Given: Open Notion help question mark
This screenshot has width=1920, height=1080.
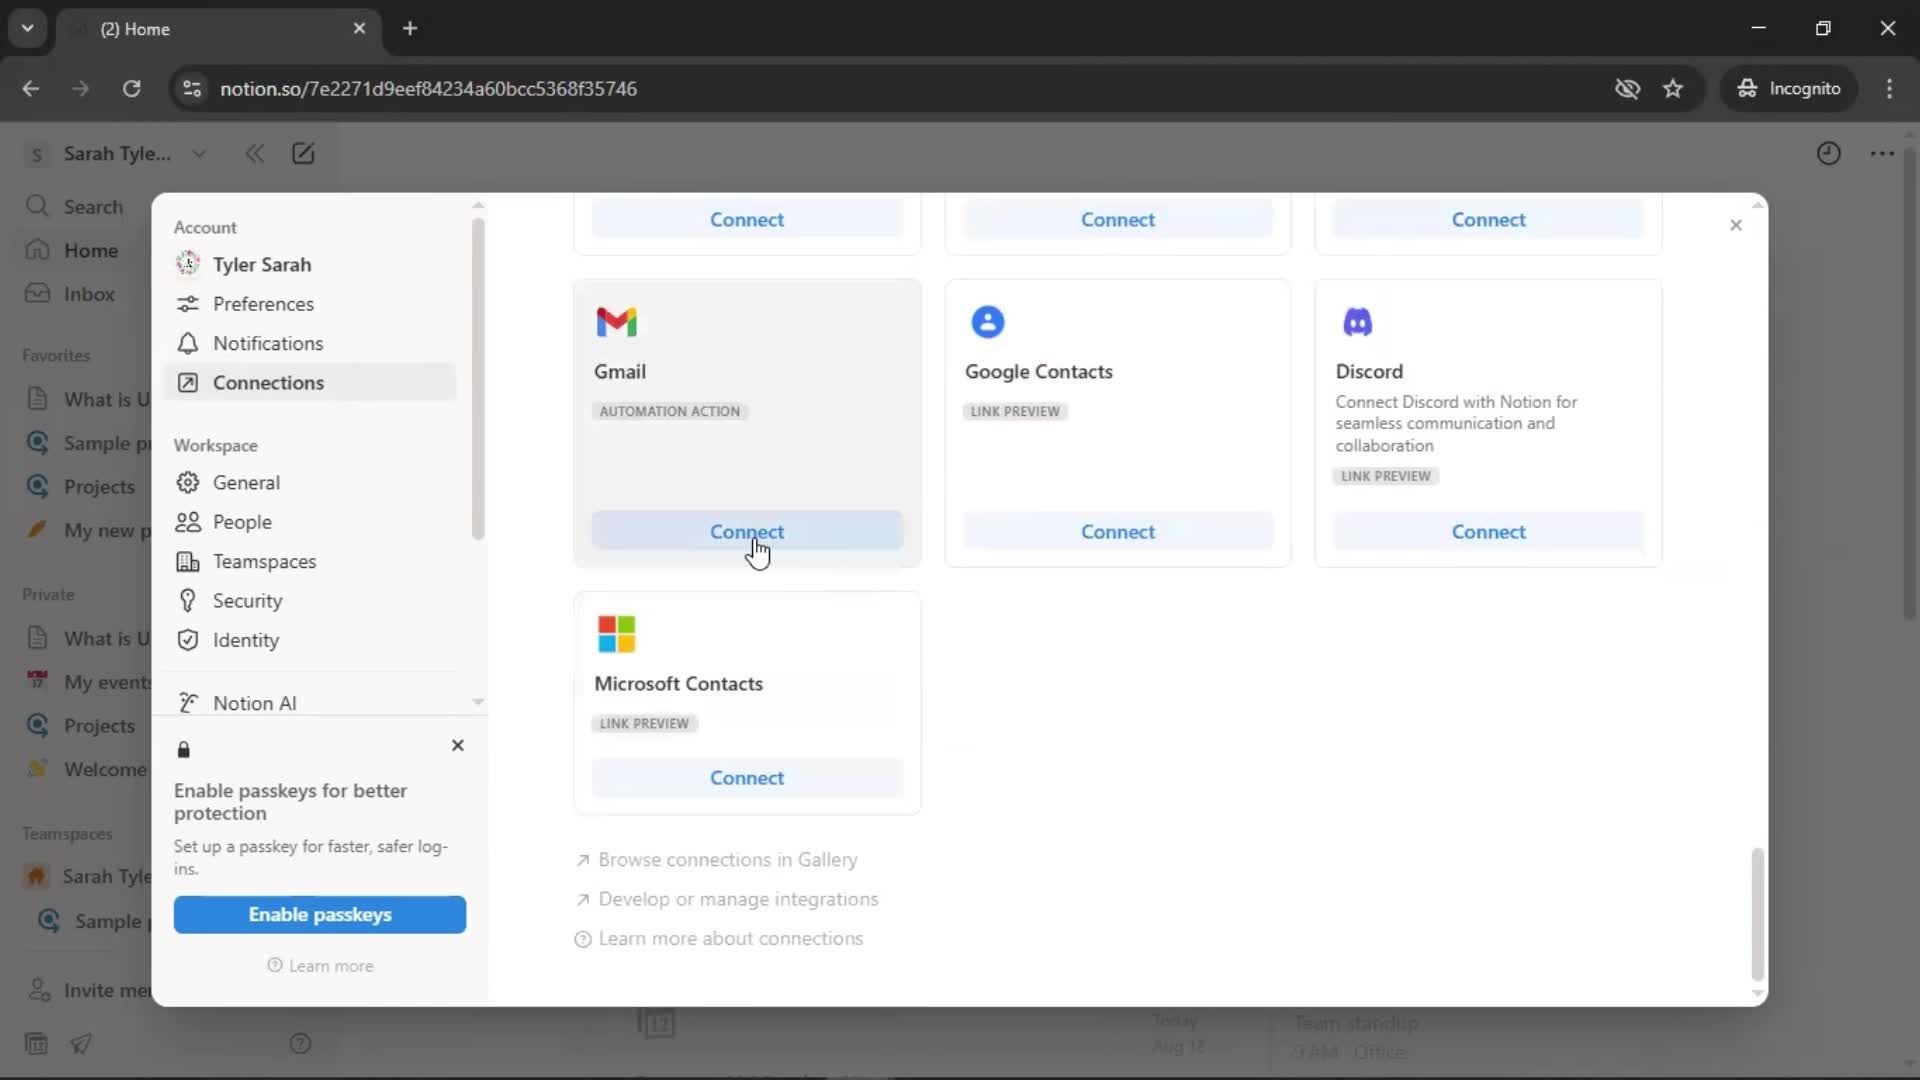Looking at the screenshot, I should [300, 1044].
